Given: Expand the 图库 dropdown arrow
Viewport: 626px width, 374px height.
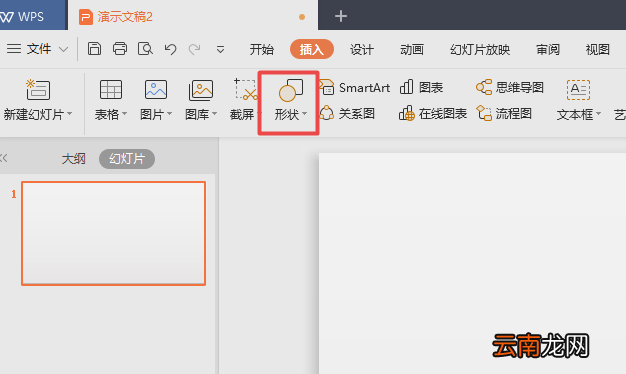Looking at the screenshot, I should pos(215,114).
